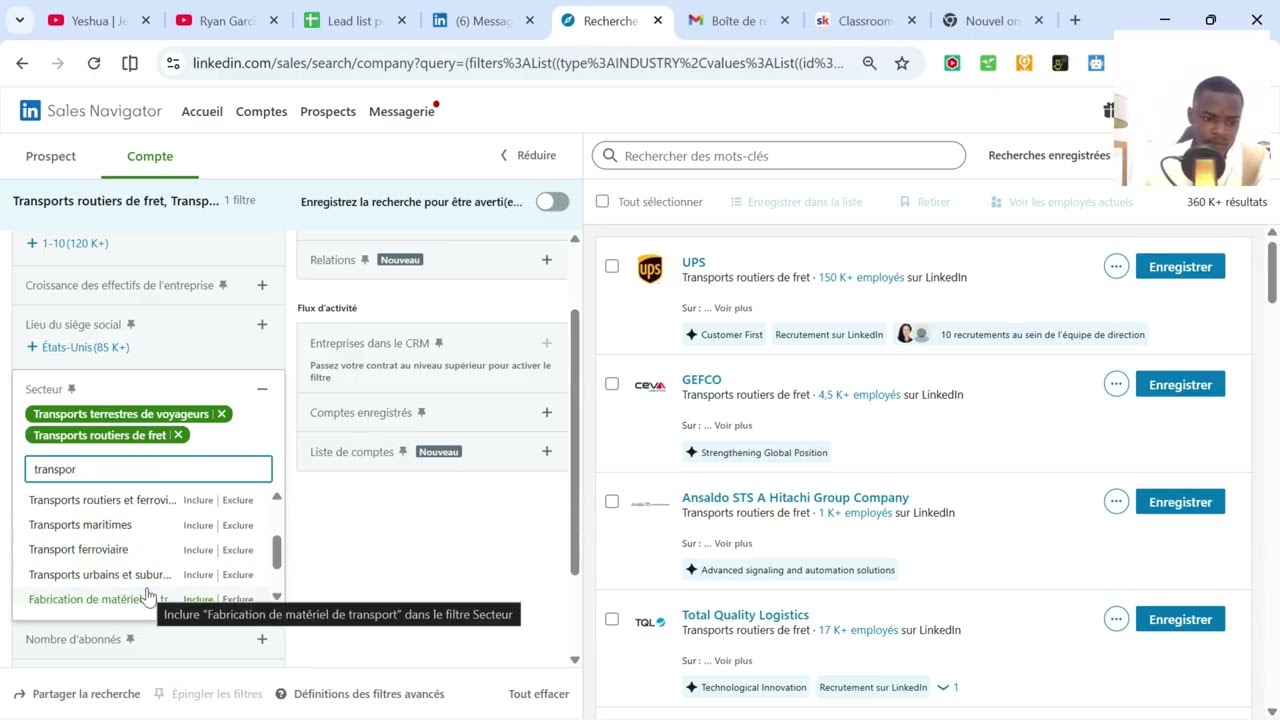The image size is (1280, 720).
Task: Click Tout effacer to clear filters
Action: 538,694
